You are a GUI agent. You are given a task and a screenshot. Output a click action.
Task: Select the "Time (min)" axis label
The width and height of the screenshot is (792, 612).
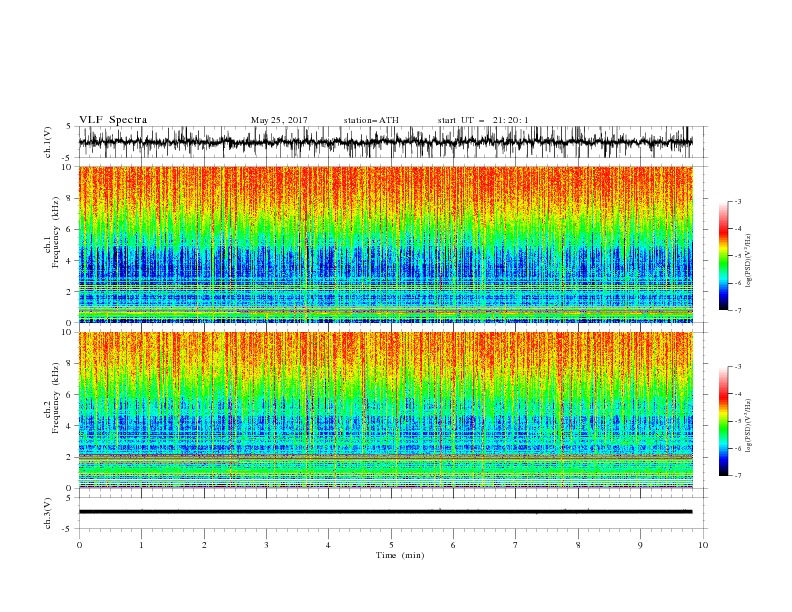pos(400,555)
